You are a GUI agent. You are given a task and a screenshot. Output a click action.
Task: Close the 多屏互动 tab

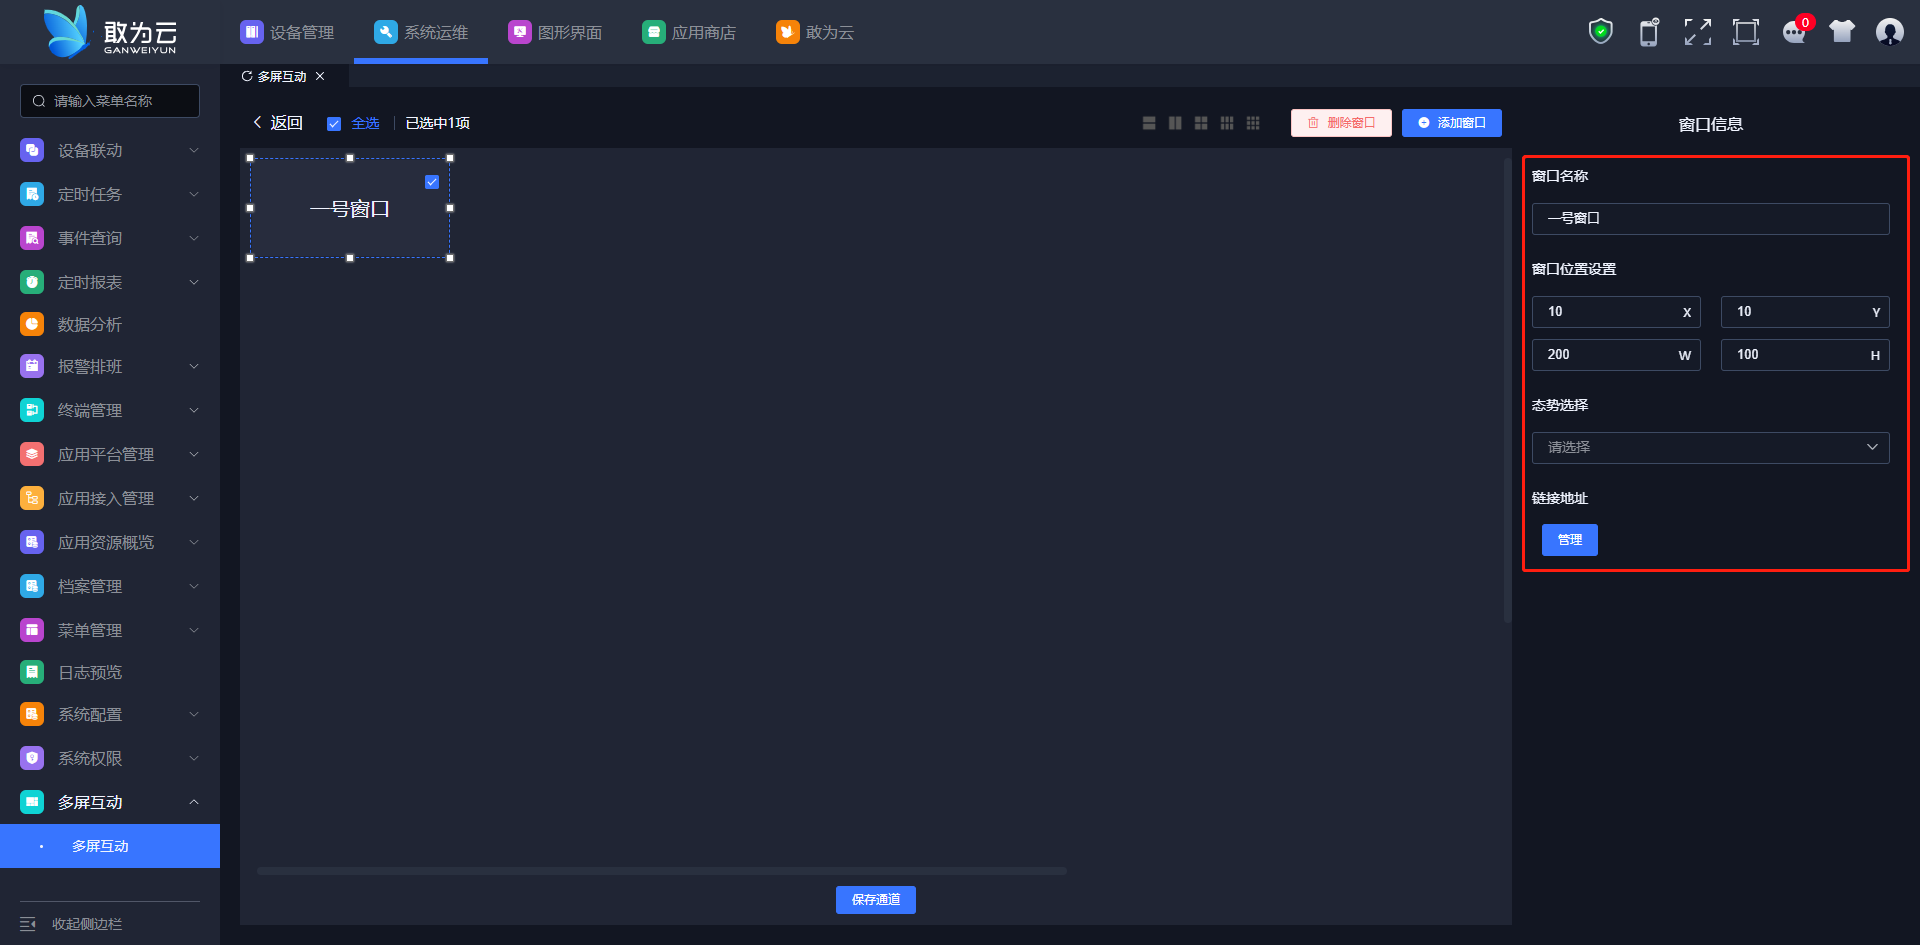tap(320, 76)
